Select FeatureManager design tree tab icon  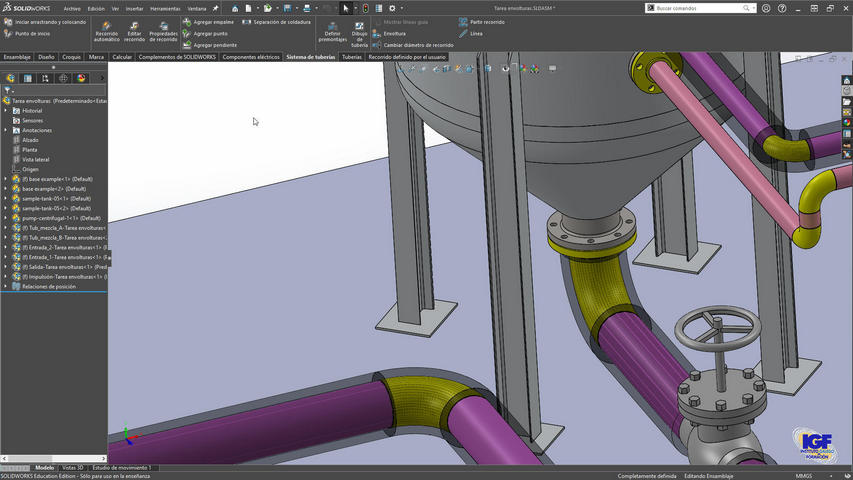(10, 78)
